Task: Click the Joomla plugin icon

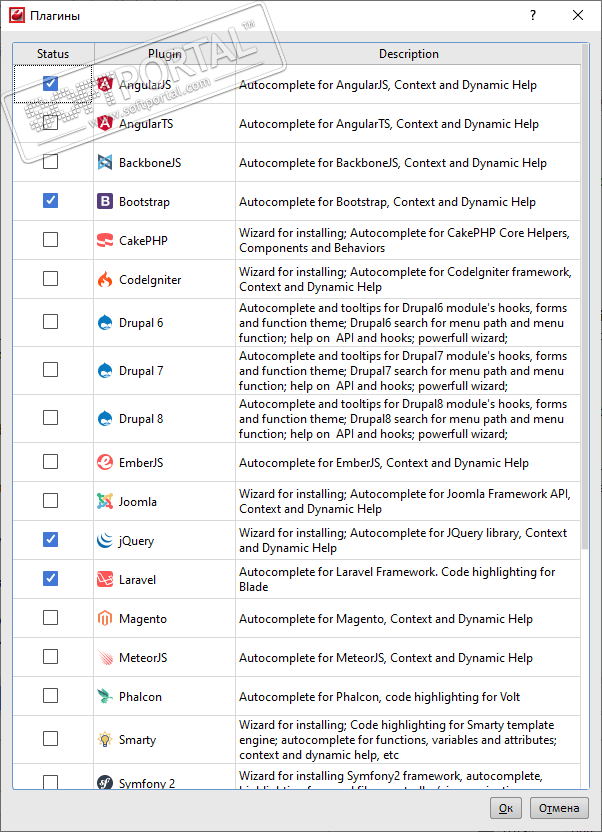Action: coord(105,501)
